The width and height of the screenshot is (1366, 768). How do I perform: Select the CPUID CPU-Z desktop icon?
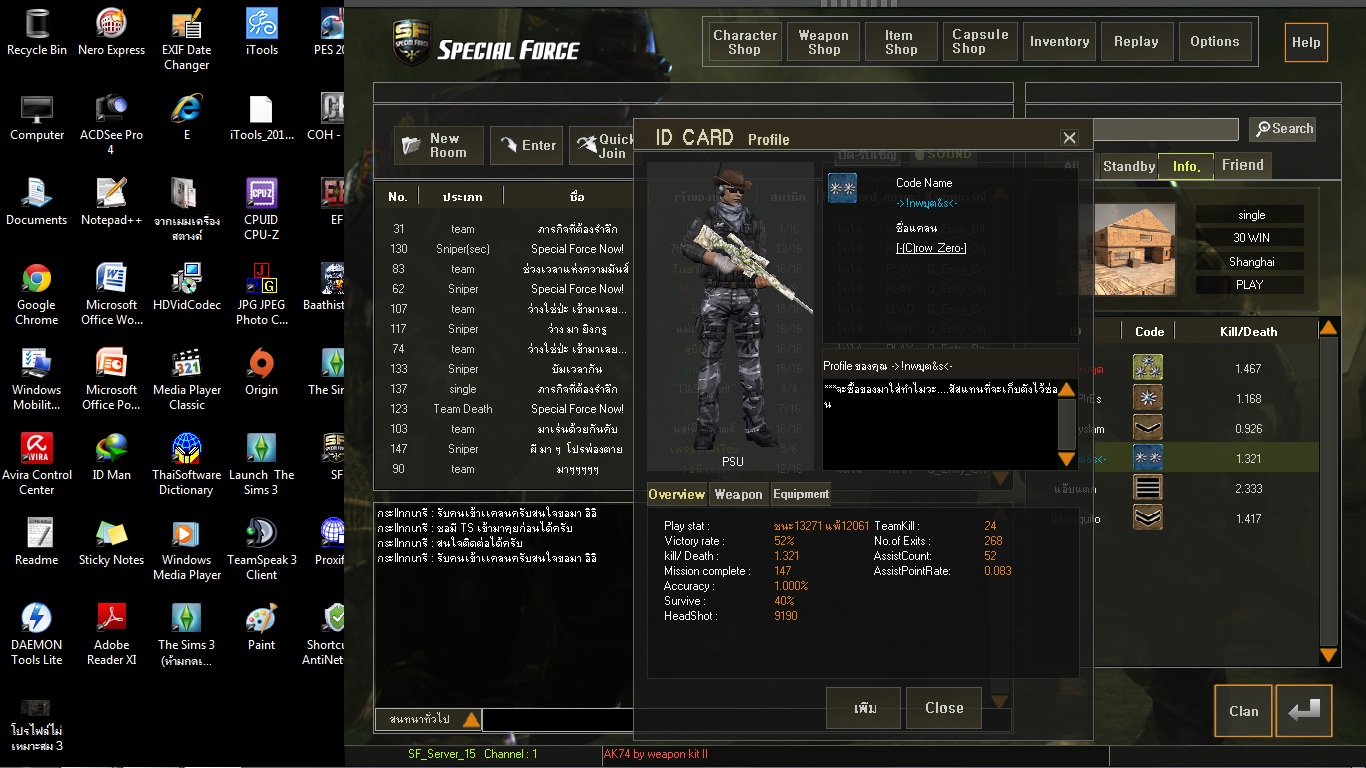click(261, 210)
